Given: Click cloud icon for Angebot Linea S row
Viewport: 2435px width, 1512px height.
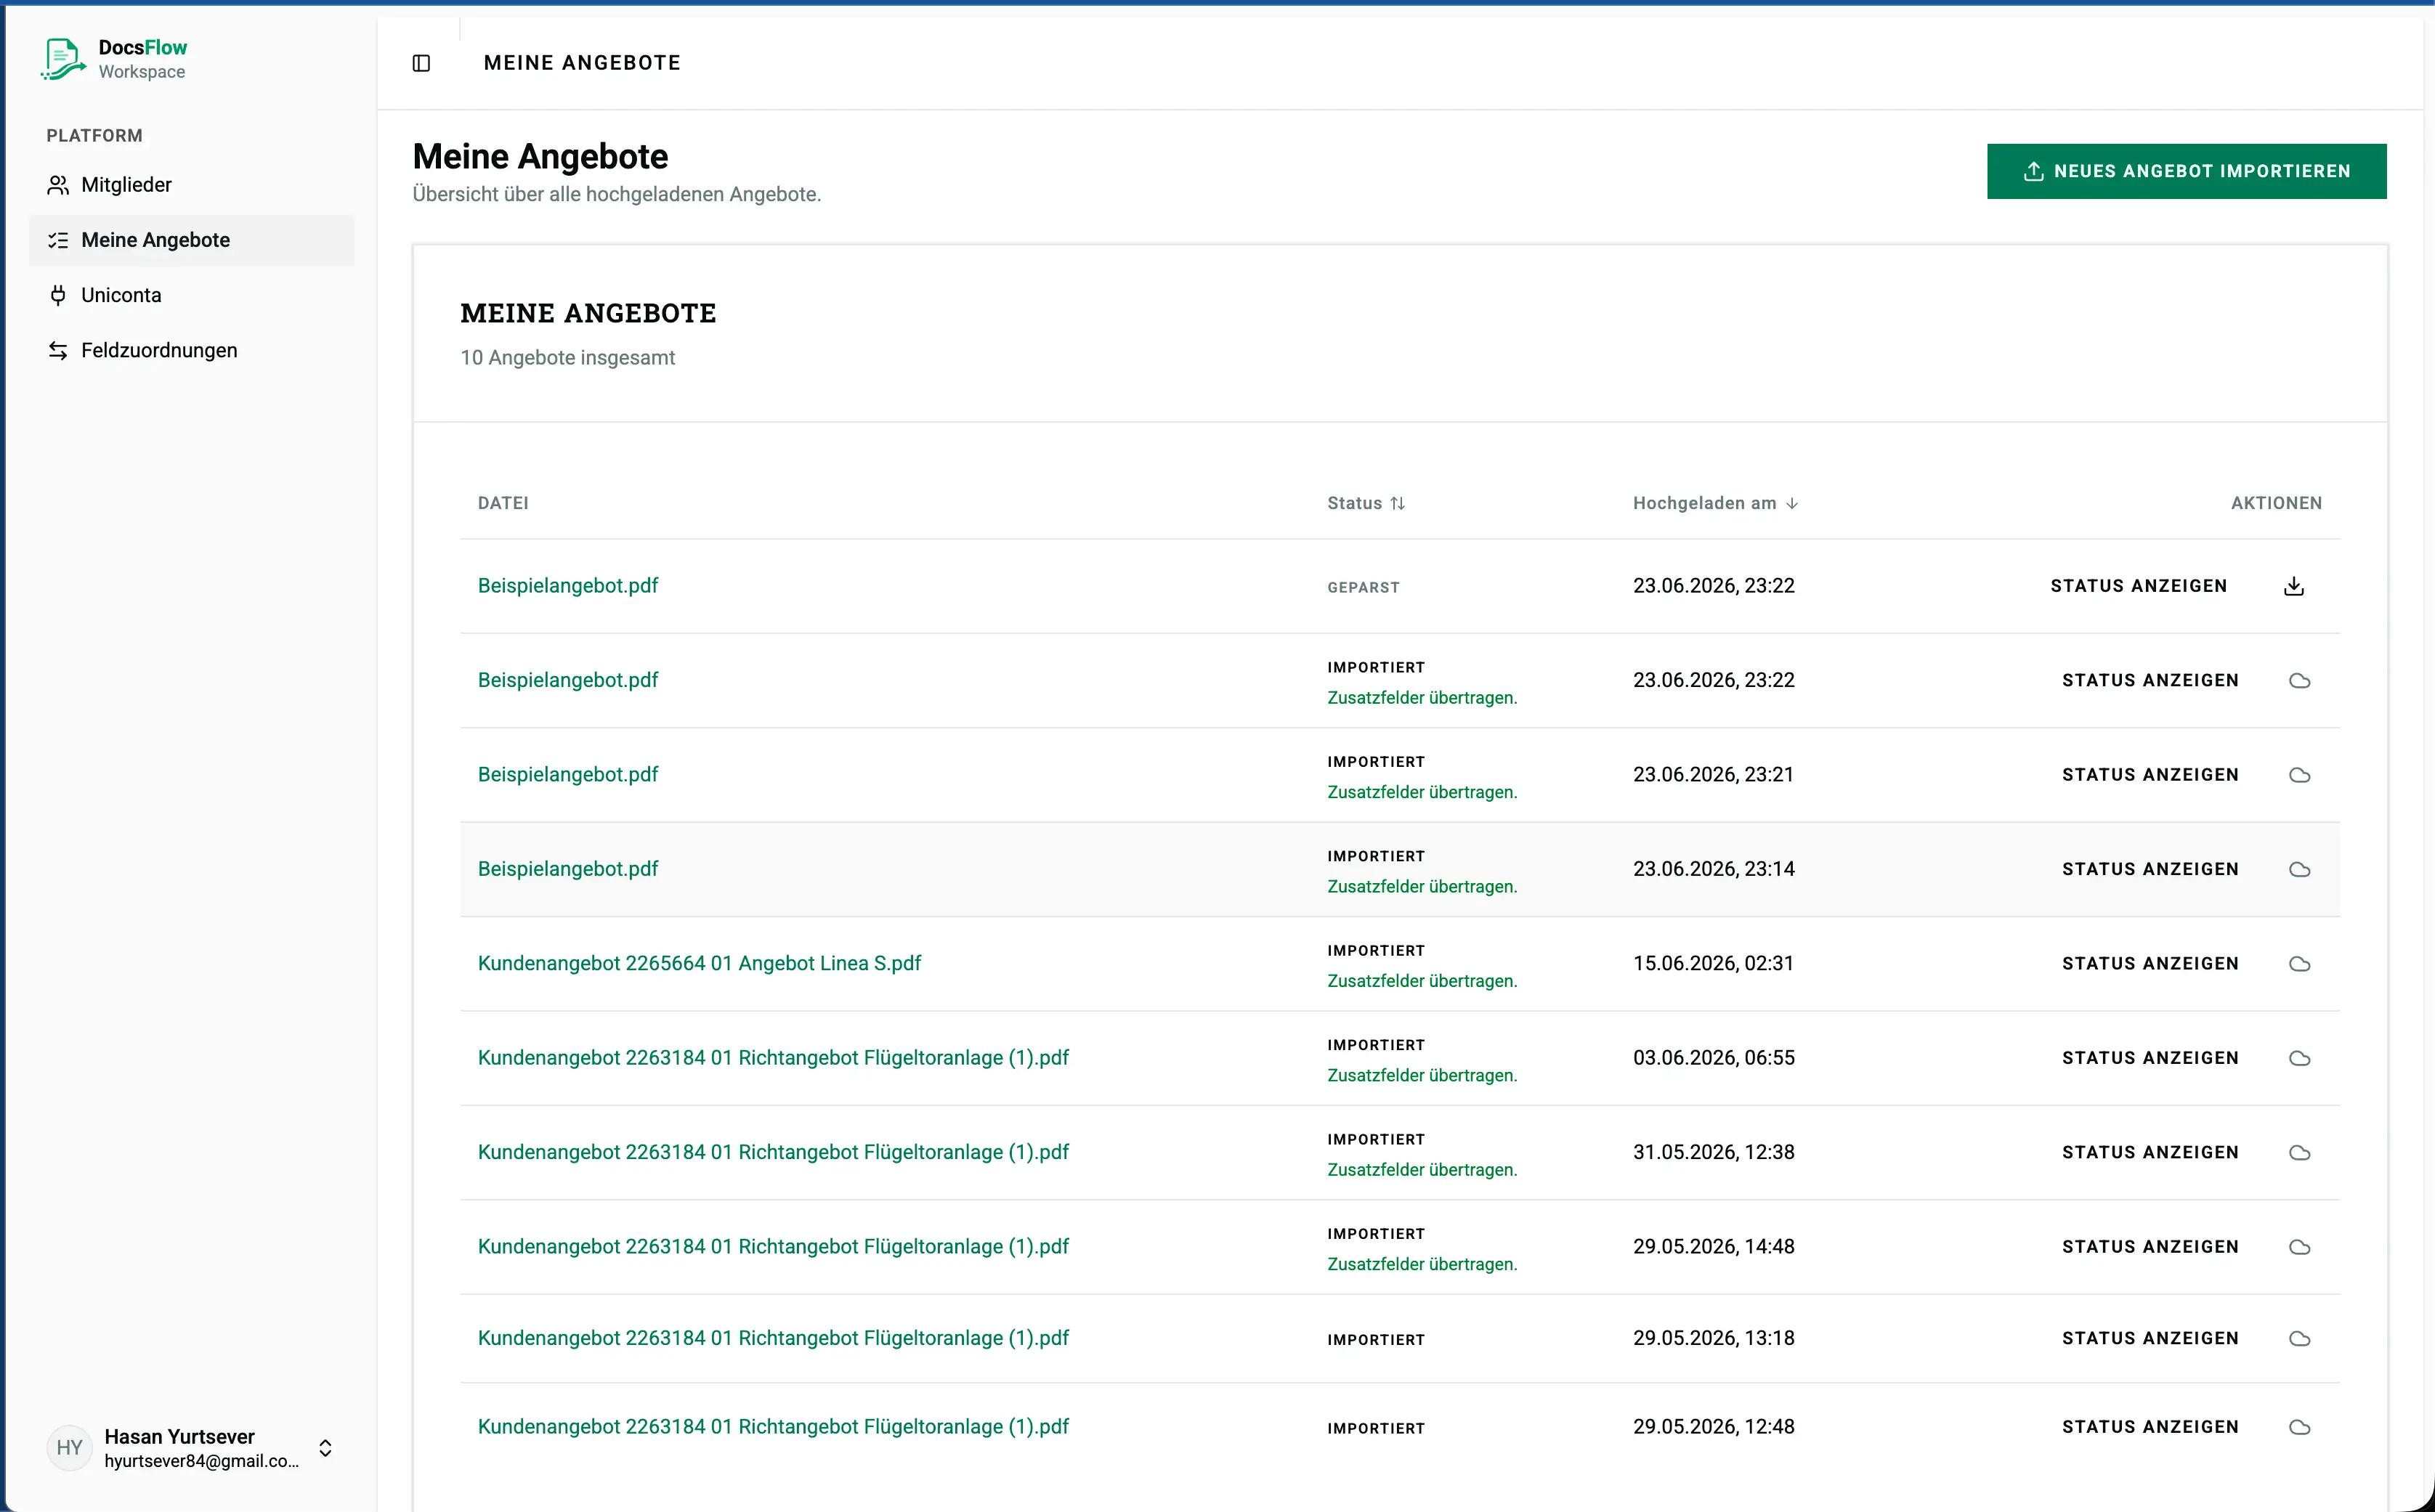Looking at the screenshot, I should 2299,964.
